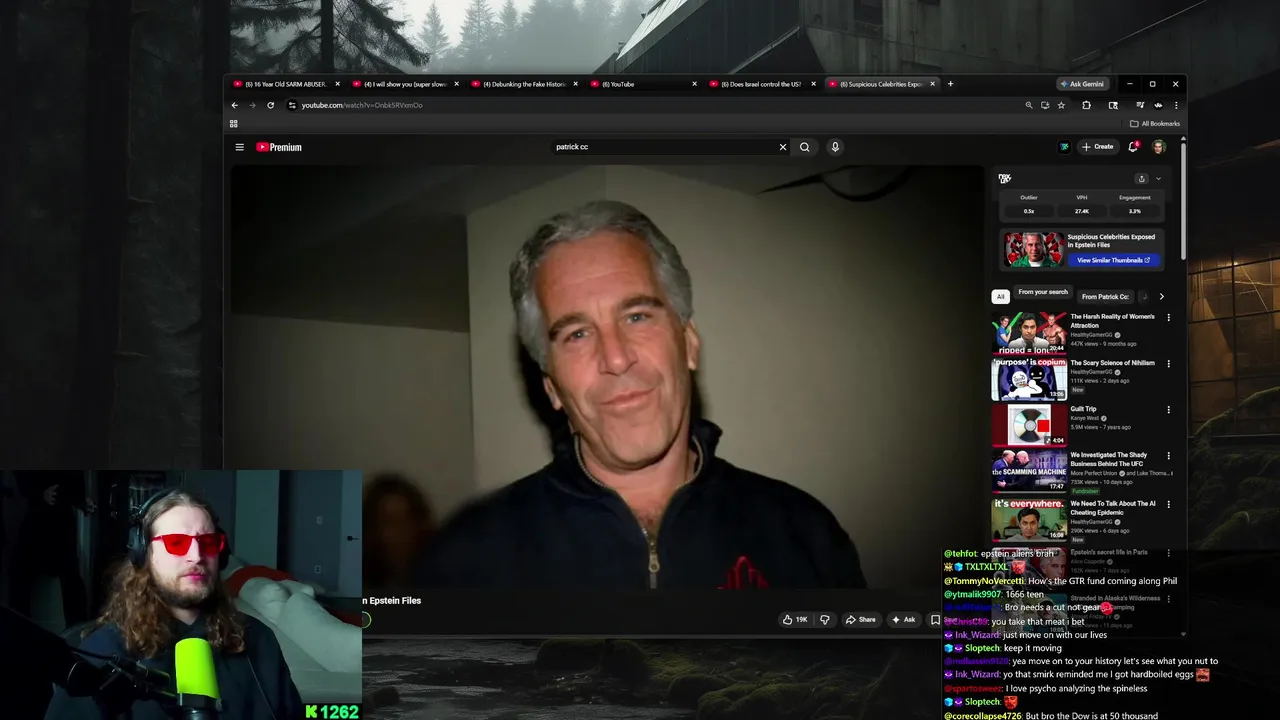
Task: Share the video
Action: point(860,620)
